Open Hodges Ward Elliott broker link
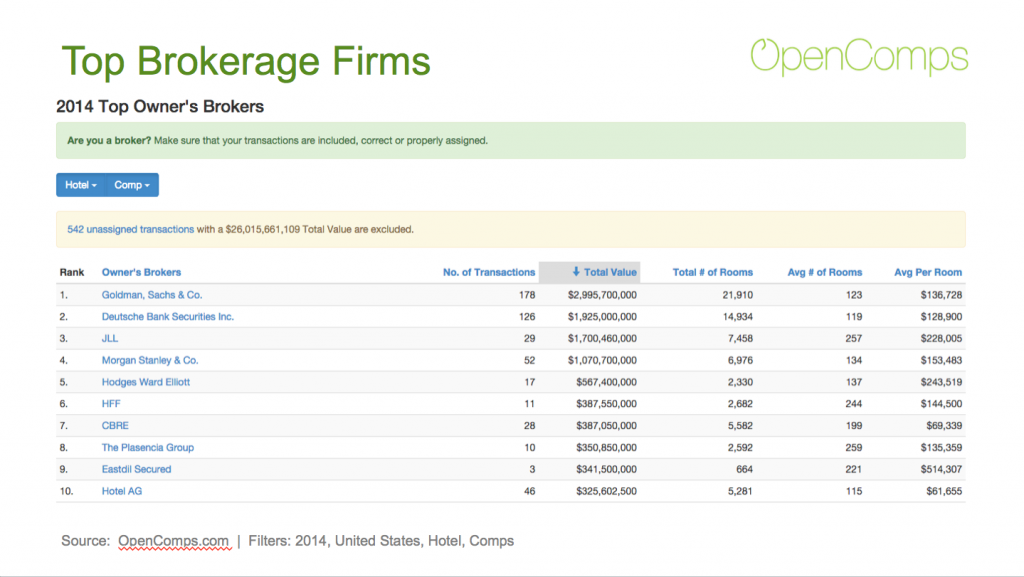This screenshot has width=1024, height=577. point(146,382)
